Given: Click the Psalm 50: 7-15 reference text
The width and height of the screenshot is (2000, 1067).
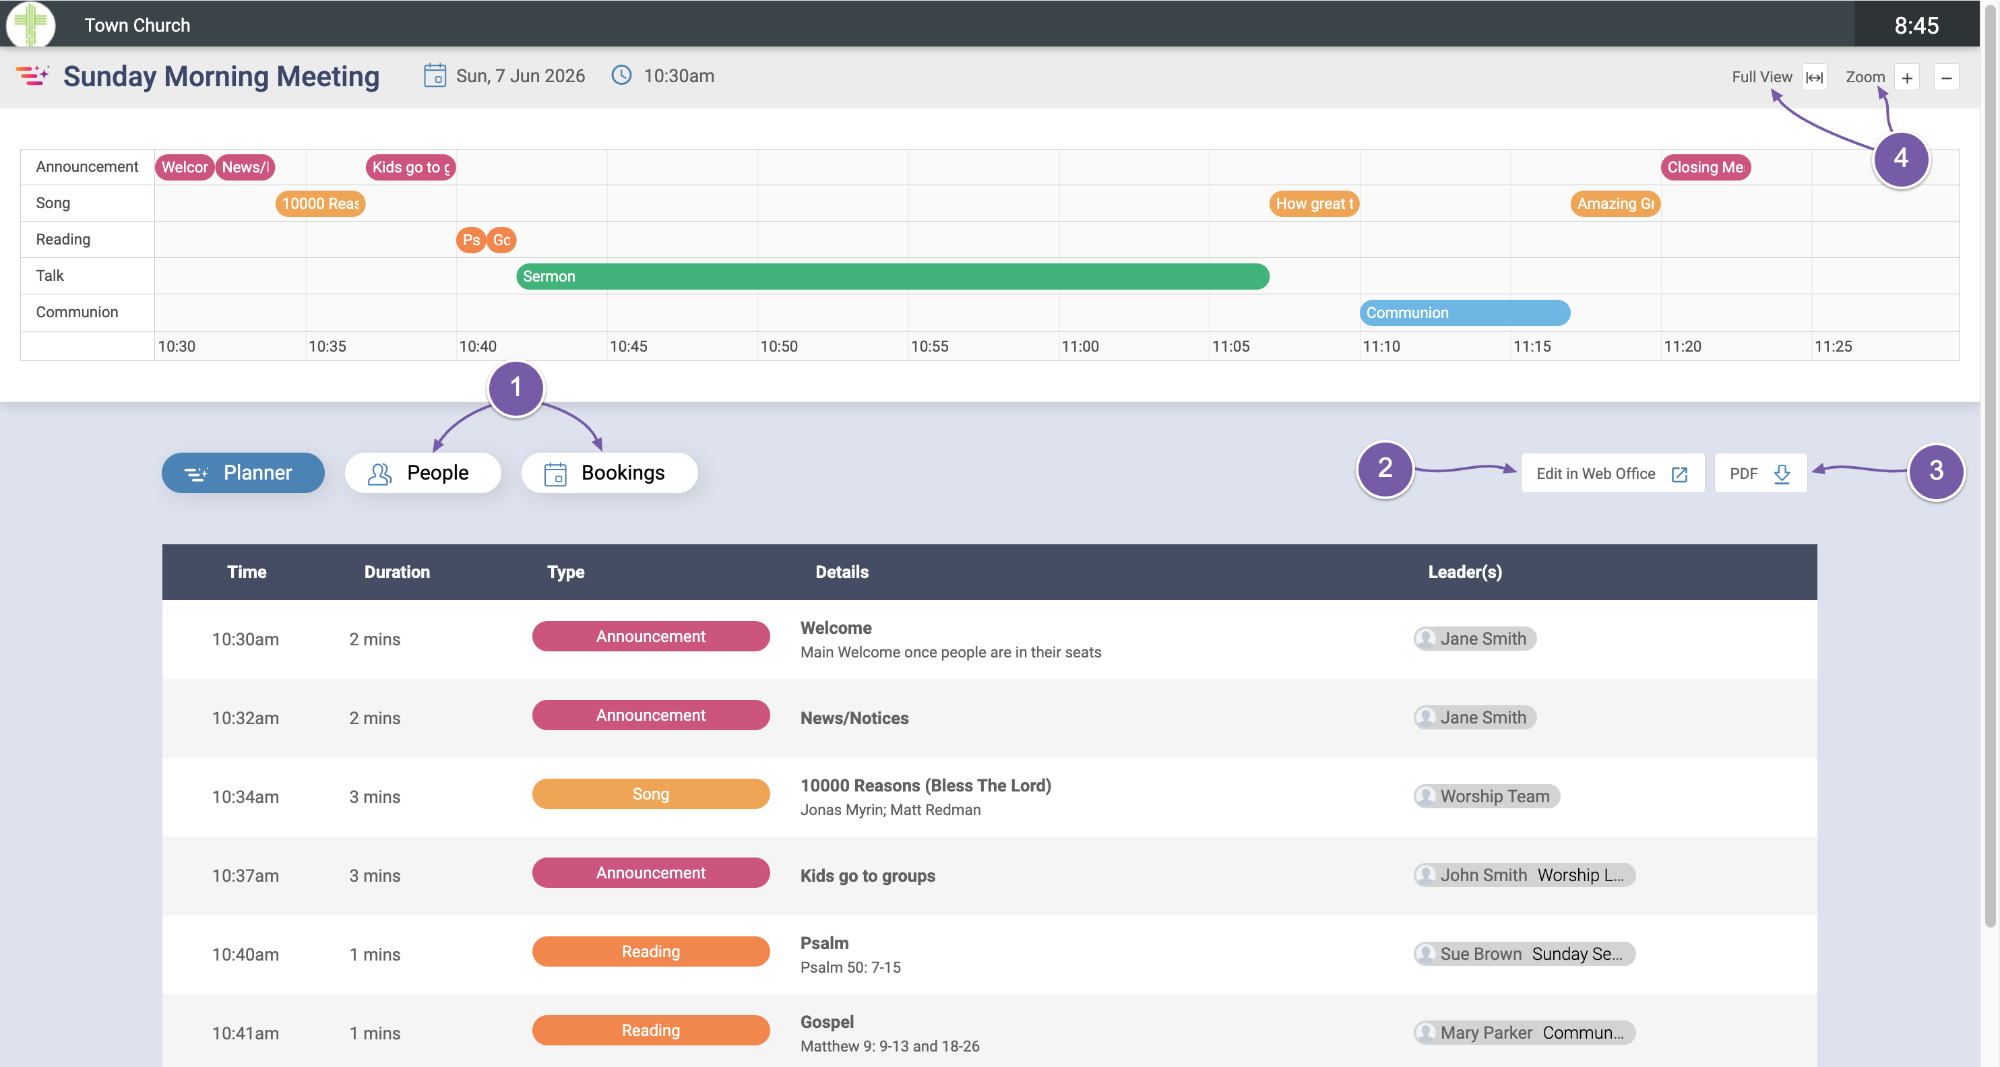Looking at the screenshot, I should pyautogui.click(x=851, y=968).
